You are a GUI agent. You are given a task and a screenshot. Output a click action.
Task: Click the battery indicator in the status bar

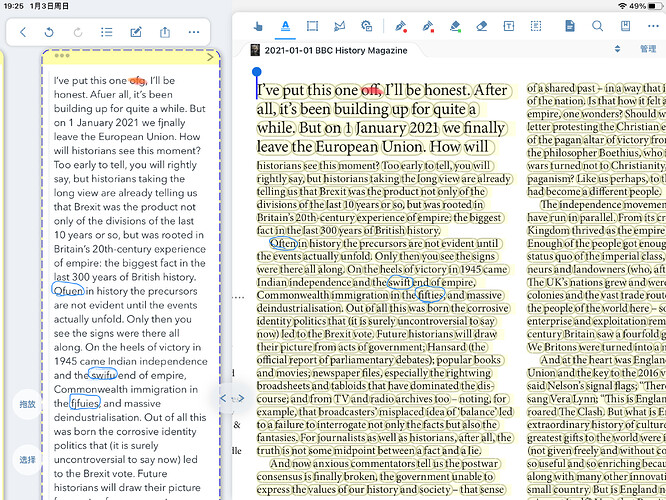655,6
